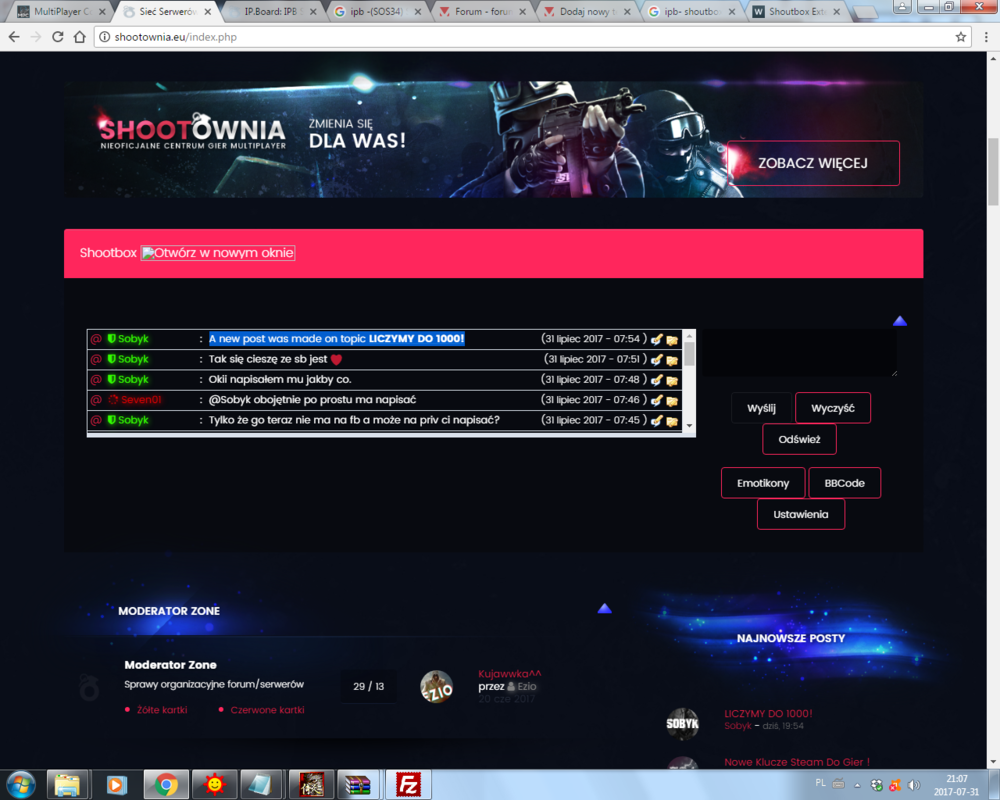This screenshot has height=800, width=1000.
Task: Go to the browser home page icon
Action: pyautogui.click(x=81, y=37)
